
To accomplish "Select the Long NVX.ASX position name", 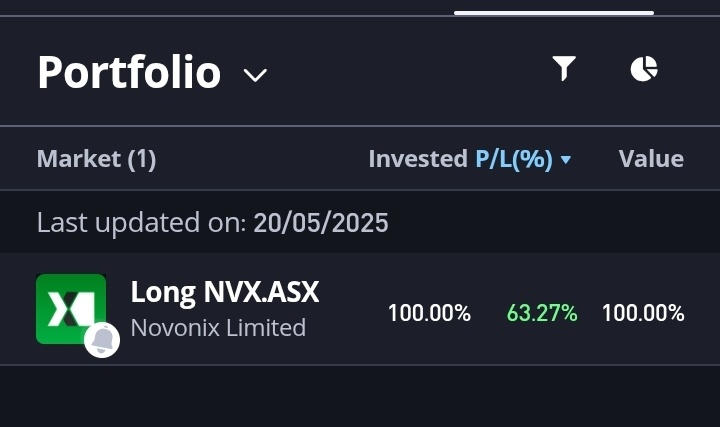I will pos(225,292).
